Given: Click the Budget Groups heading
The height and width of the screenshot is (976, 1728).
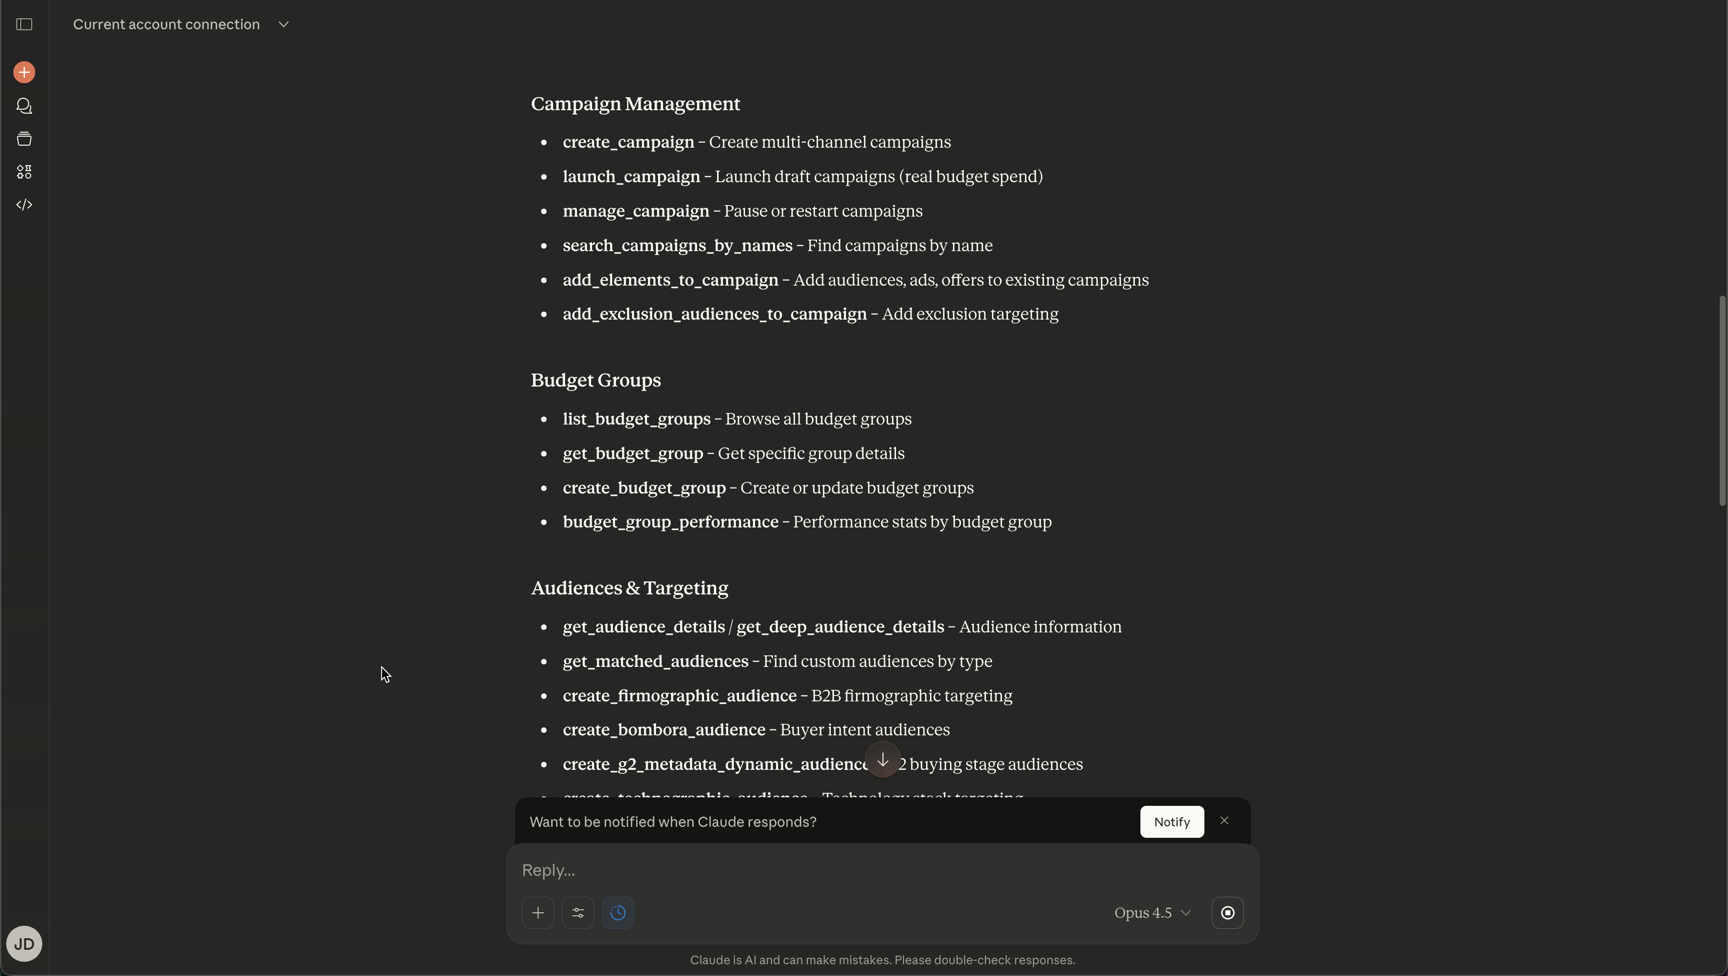Looking at the screenshot, I should point(595,380).
